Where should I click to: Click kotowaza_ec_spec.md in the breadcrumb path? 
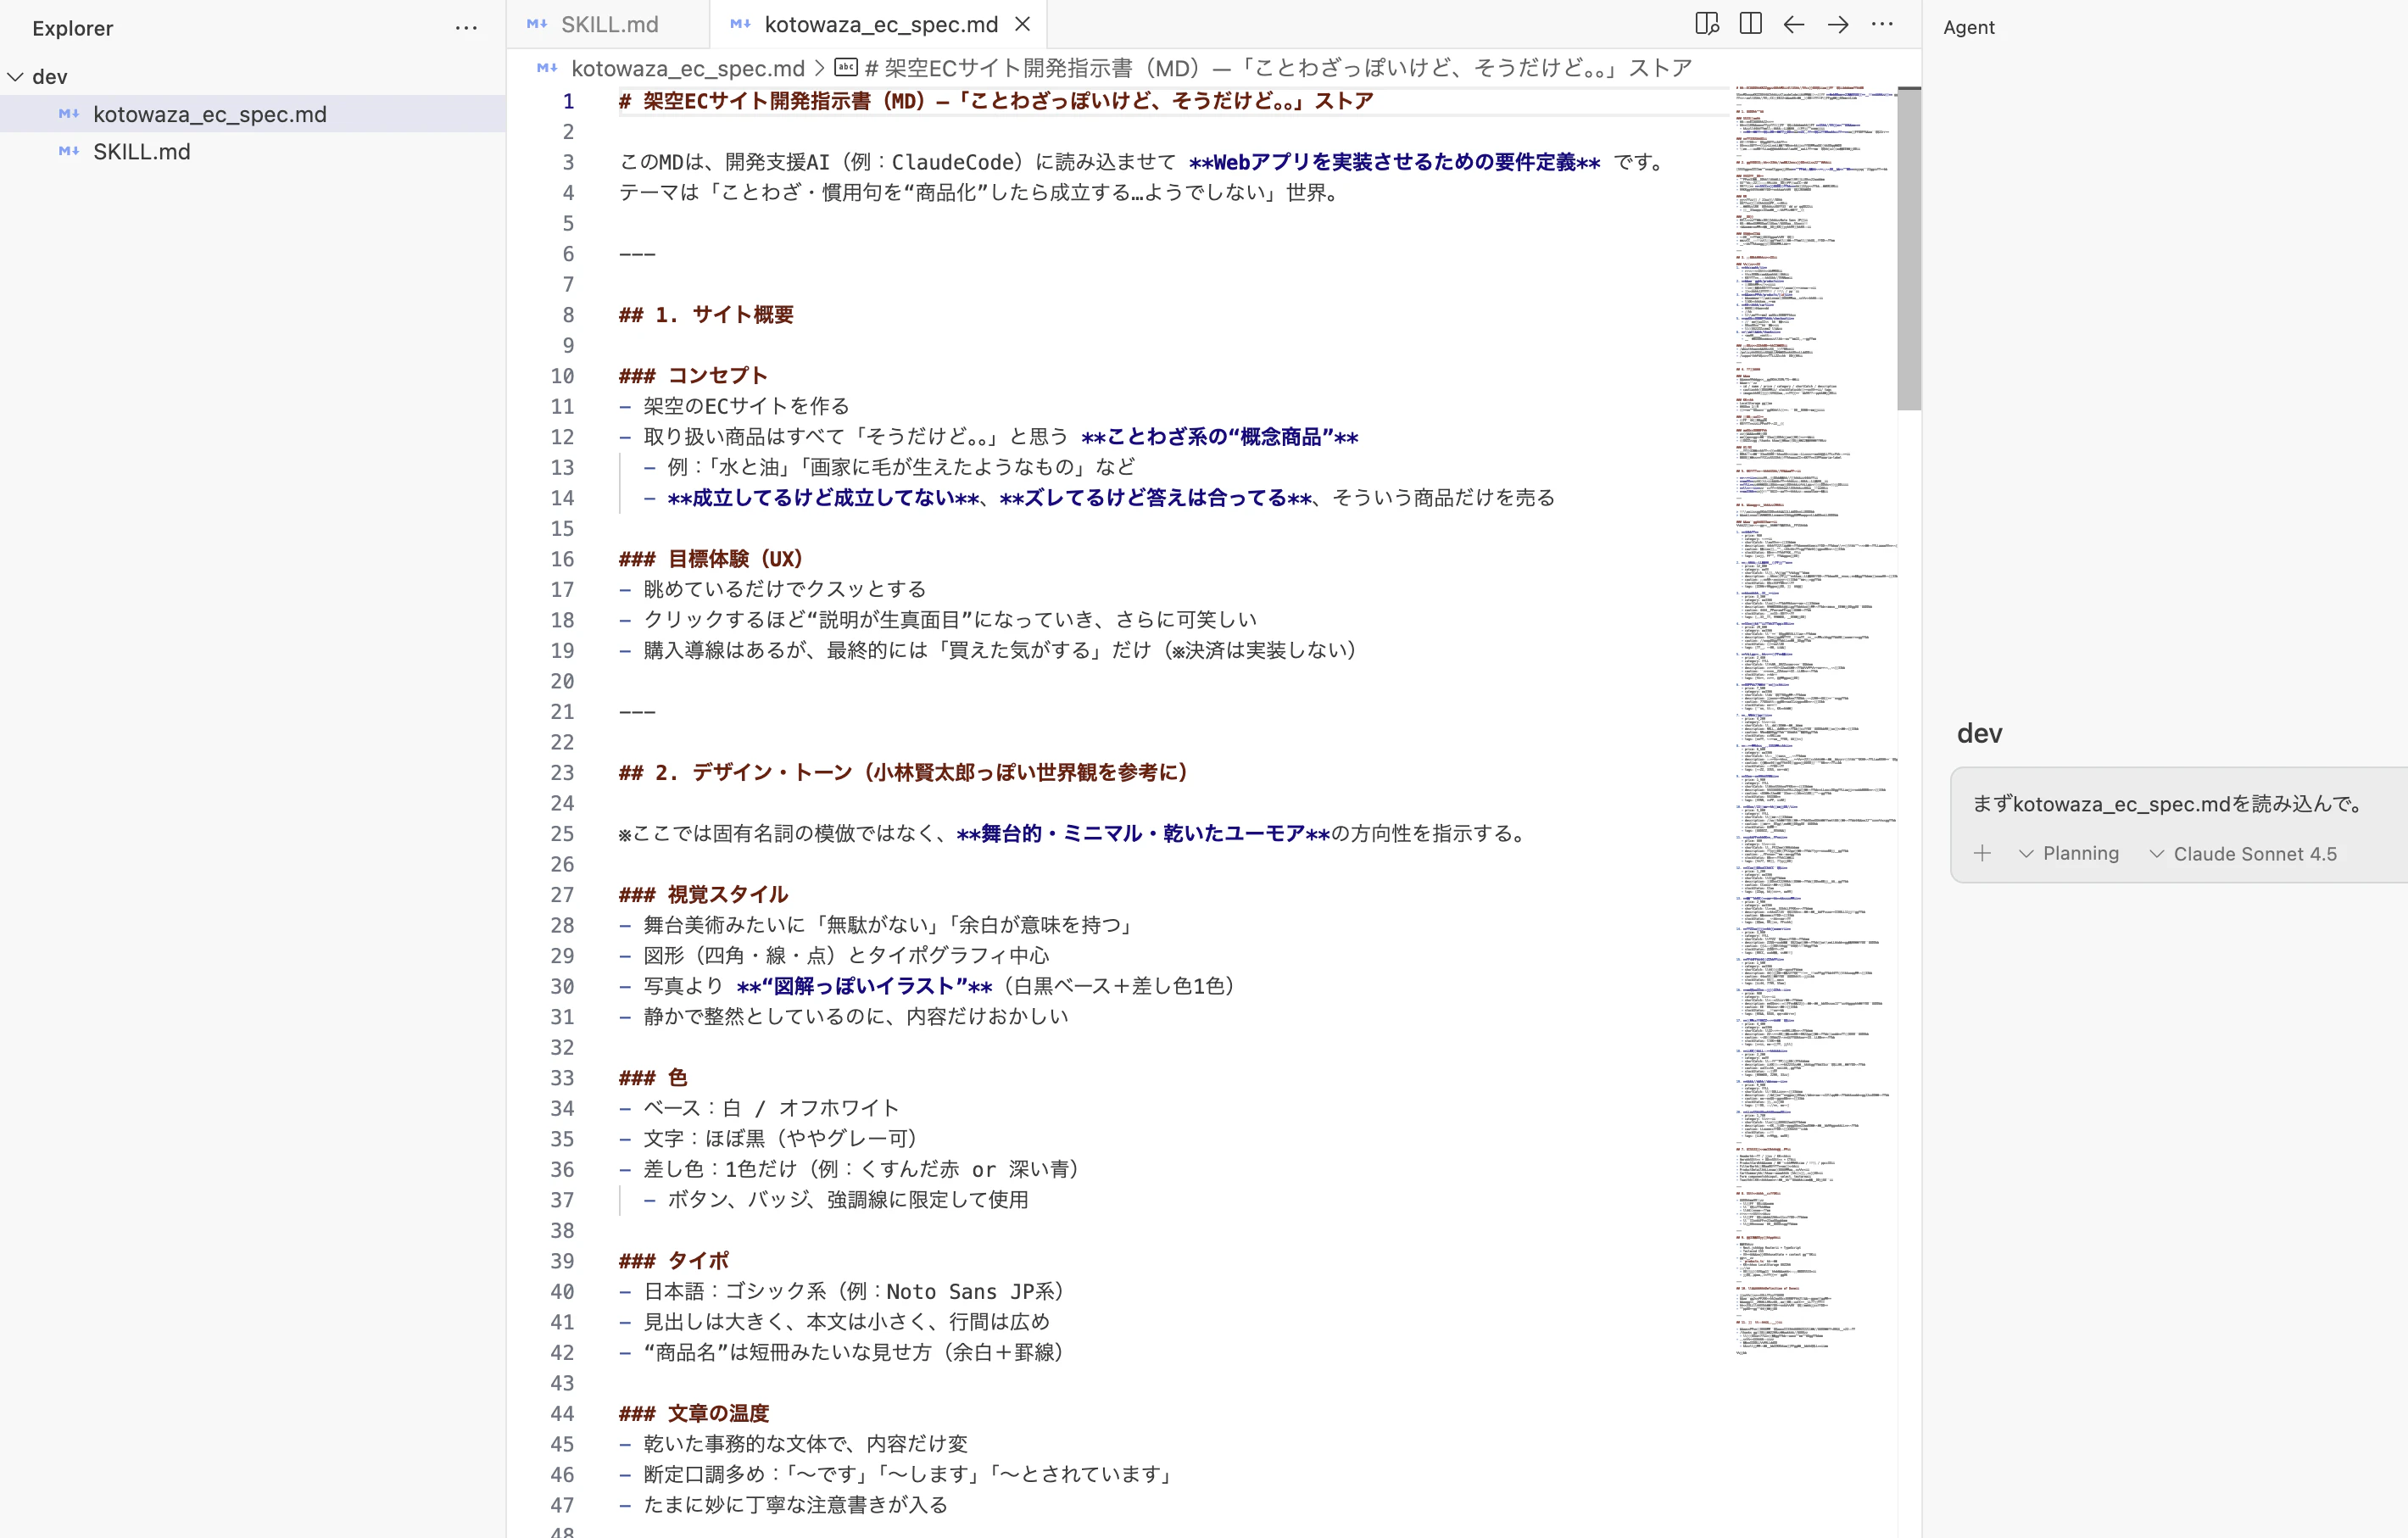tap(687, 67)
